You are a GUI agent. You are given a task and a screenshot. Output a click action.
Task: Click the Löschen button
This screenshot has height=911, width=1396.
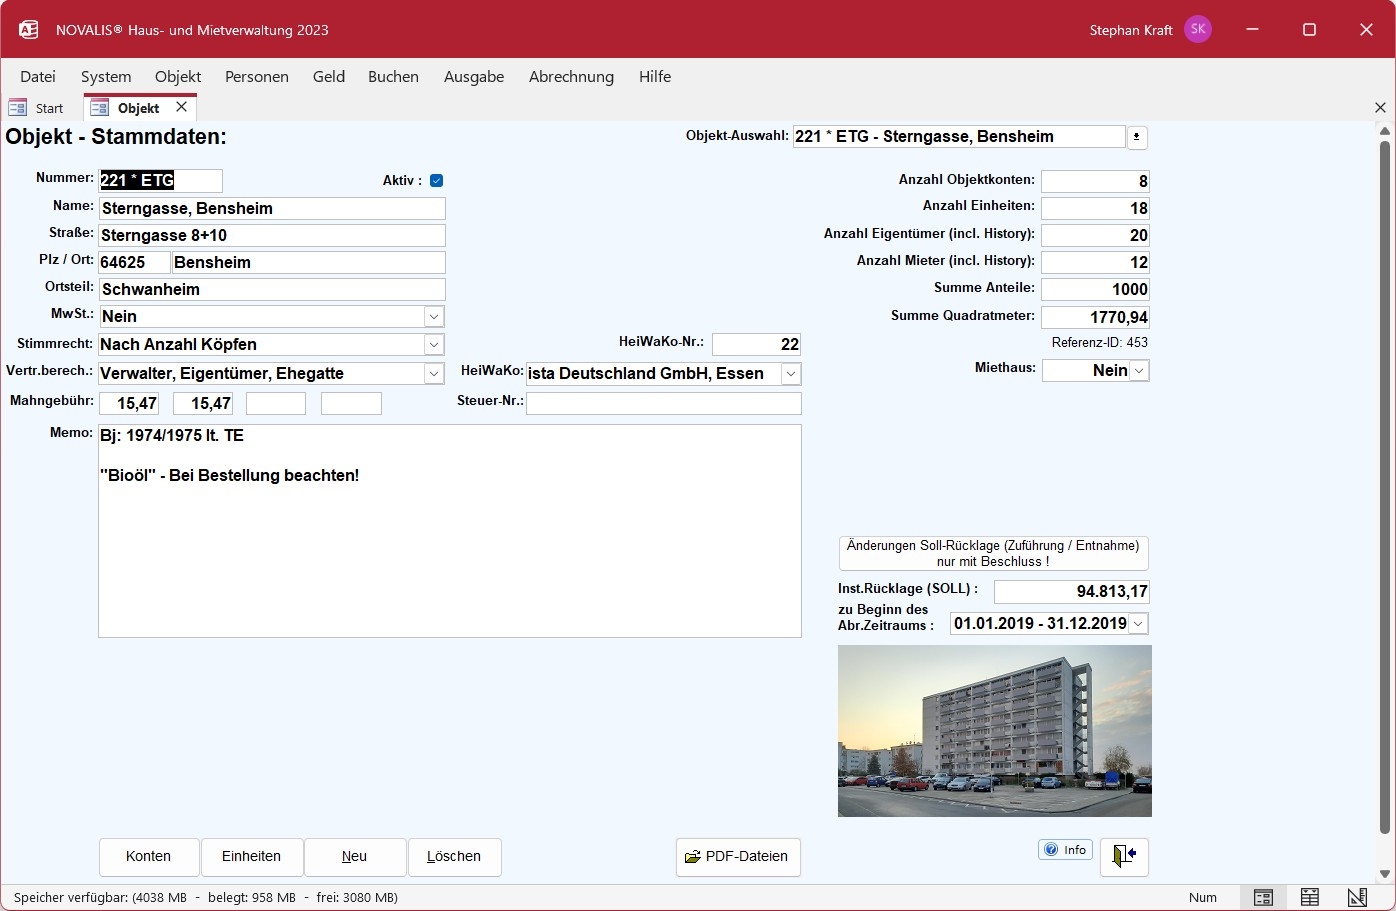click(454, 857)
